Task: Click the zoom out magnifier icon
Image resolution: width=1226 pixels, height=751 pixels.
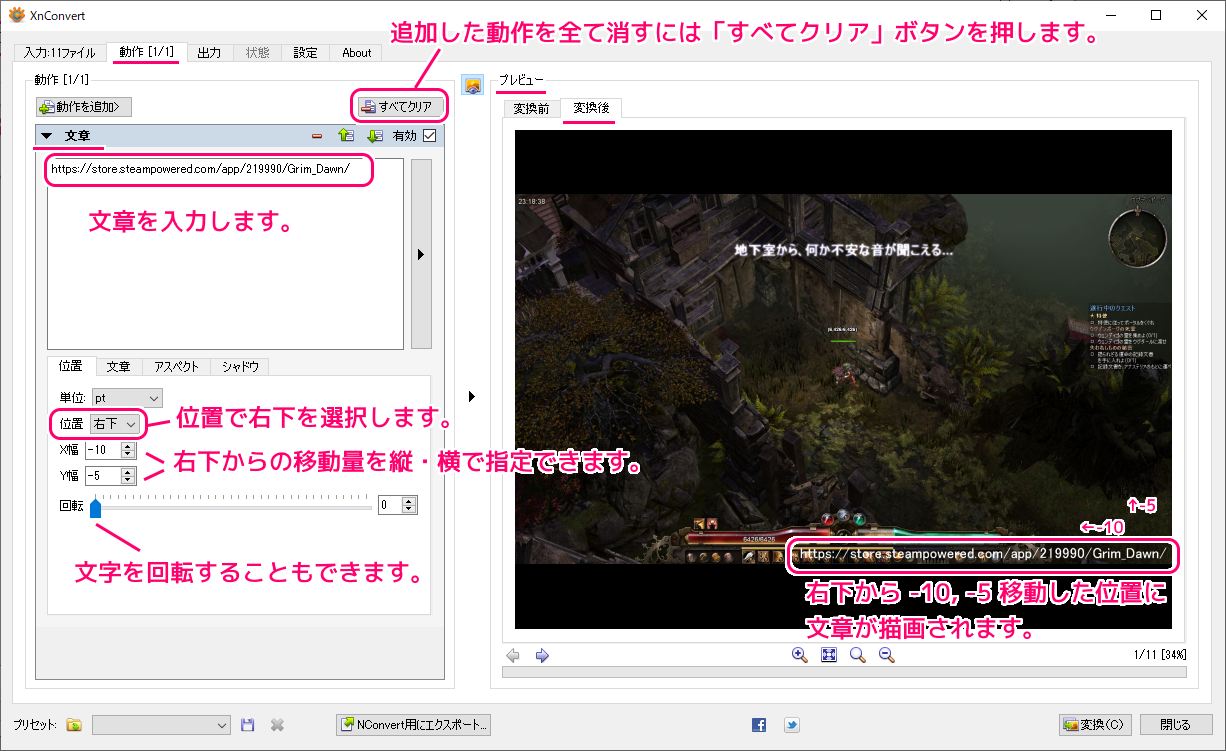Action: (x=886, y=655)
